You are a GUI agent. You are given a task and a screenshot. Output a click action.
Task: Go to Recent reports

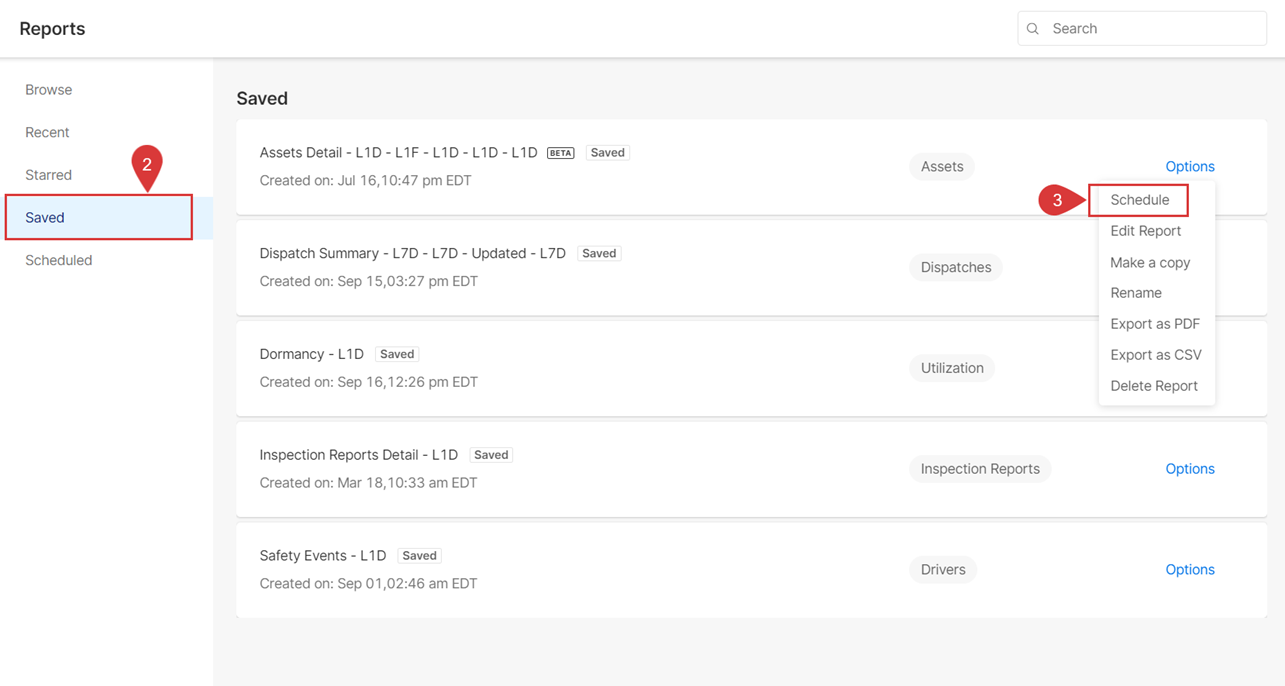coord(47,132)
